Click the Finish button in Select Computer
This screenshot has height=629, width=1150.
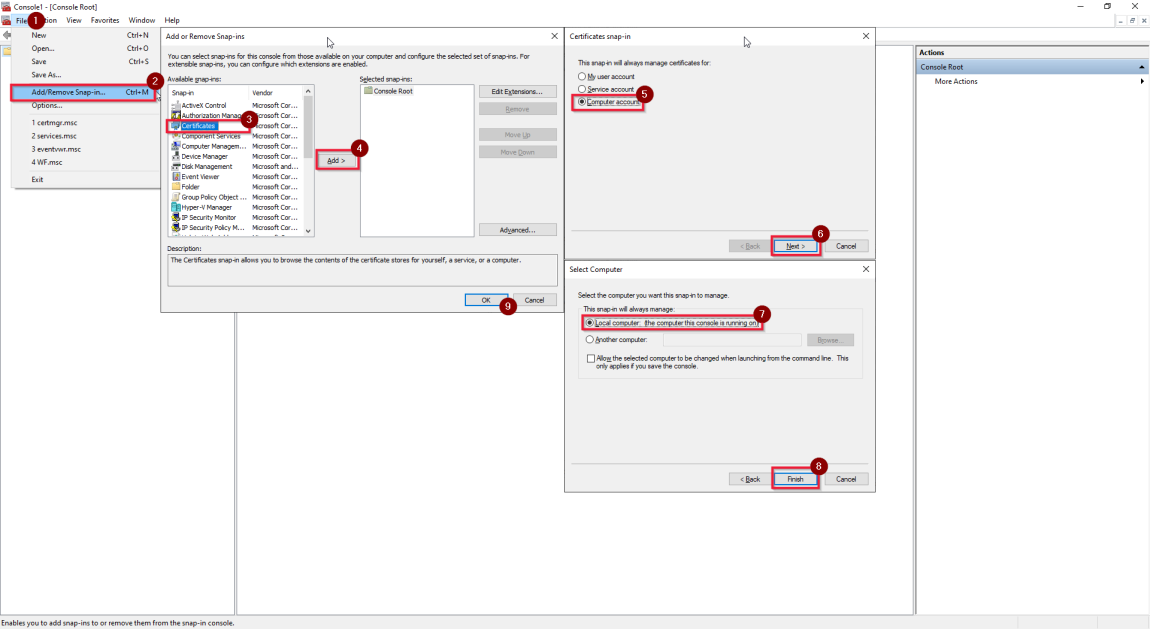tap(795, 478)
